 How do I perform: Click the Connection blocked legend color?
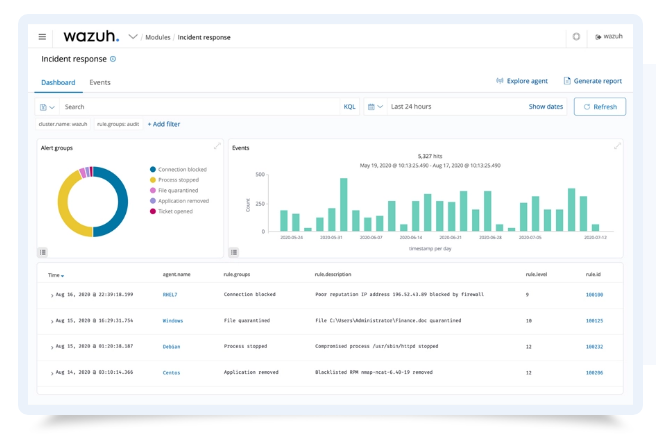click(152, 170)
